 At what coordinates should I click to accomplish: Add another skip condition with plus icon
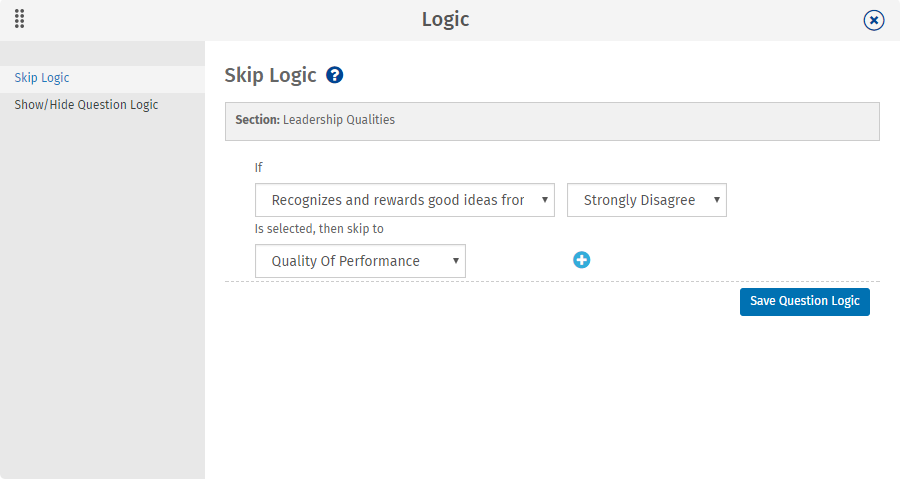[582, 260]
